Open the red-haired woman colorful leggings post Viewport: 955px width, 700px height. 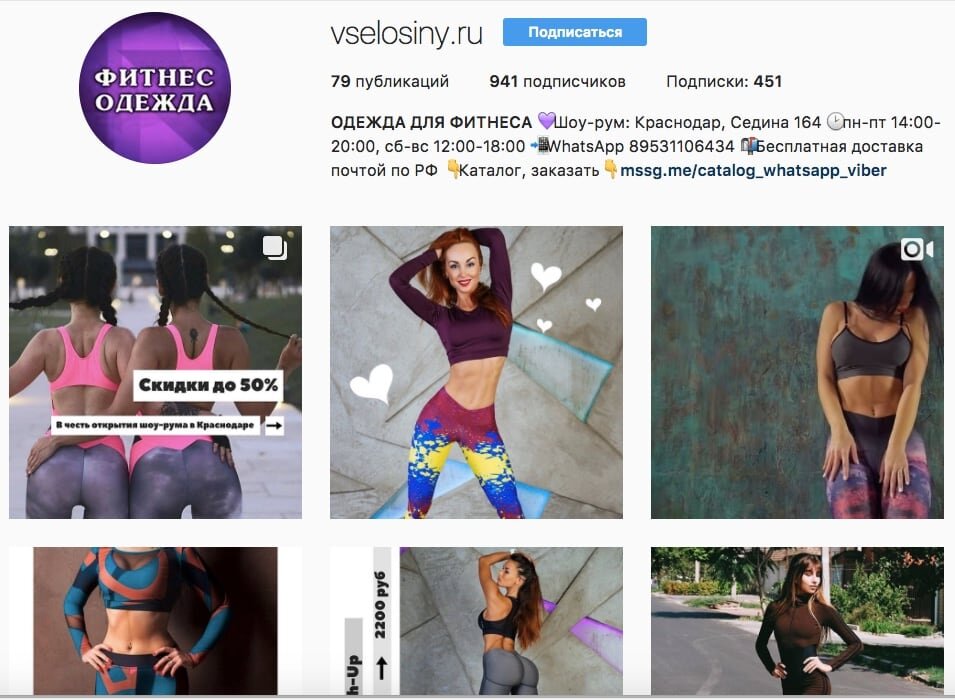[476, 372]
